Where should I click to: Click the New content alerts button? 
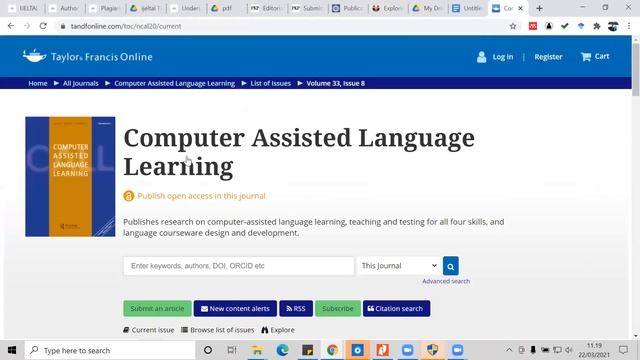pyautogui.click(x=235, y=309)
